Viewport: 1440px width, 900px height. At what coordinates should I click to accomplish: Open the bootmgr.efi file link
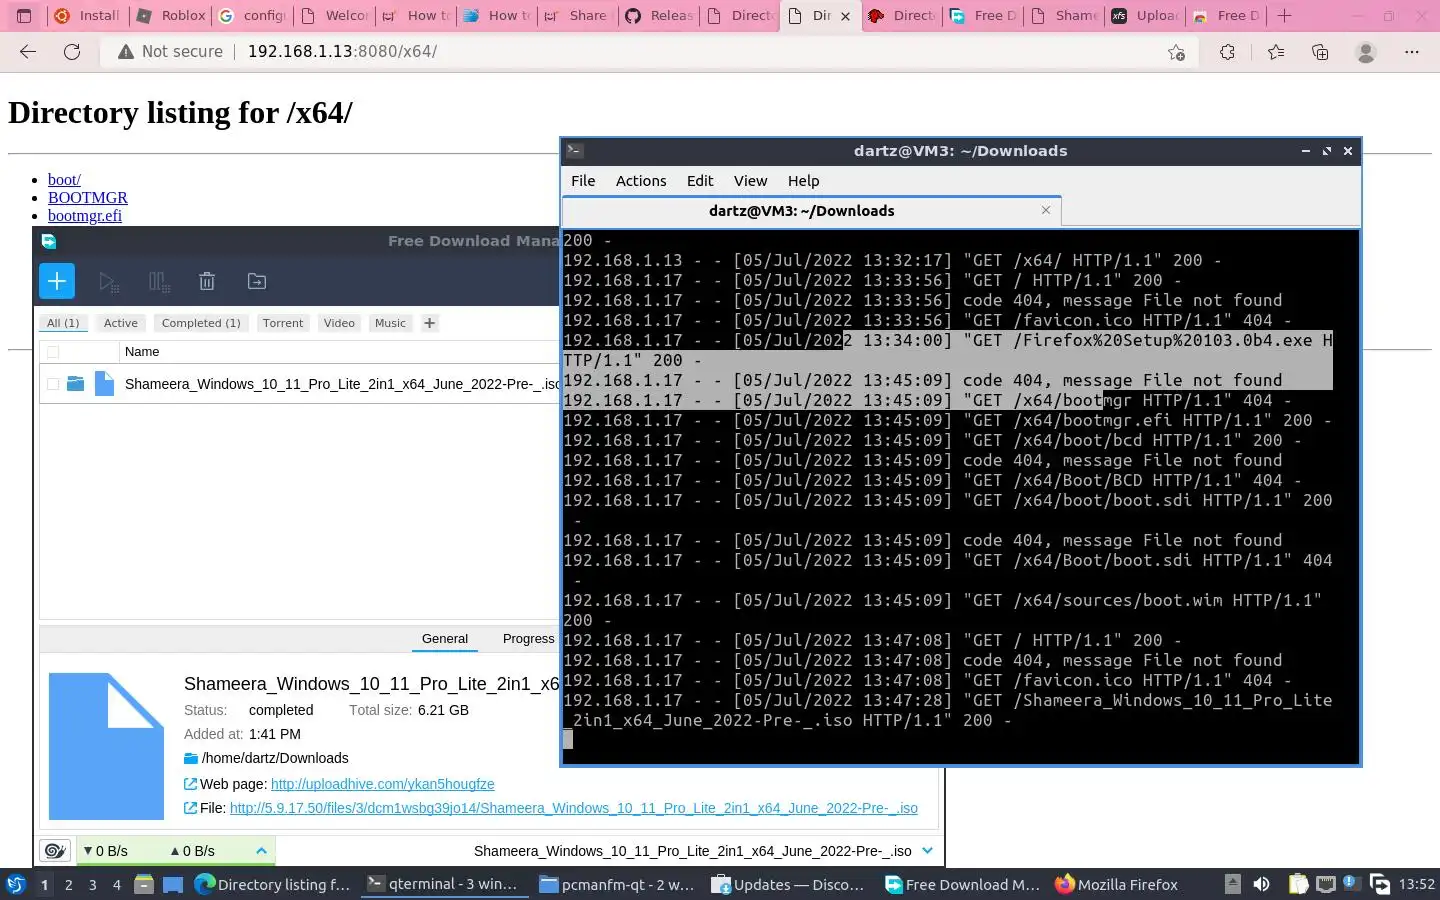(85, 216)
